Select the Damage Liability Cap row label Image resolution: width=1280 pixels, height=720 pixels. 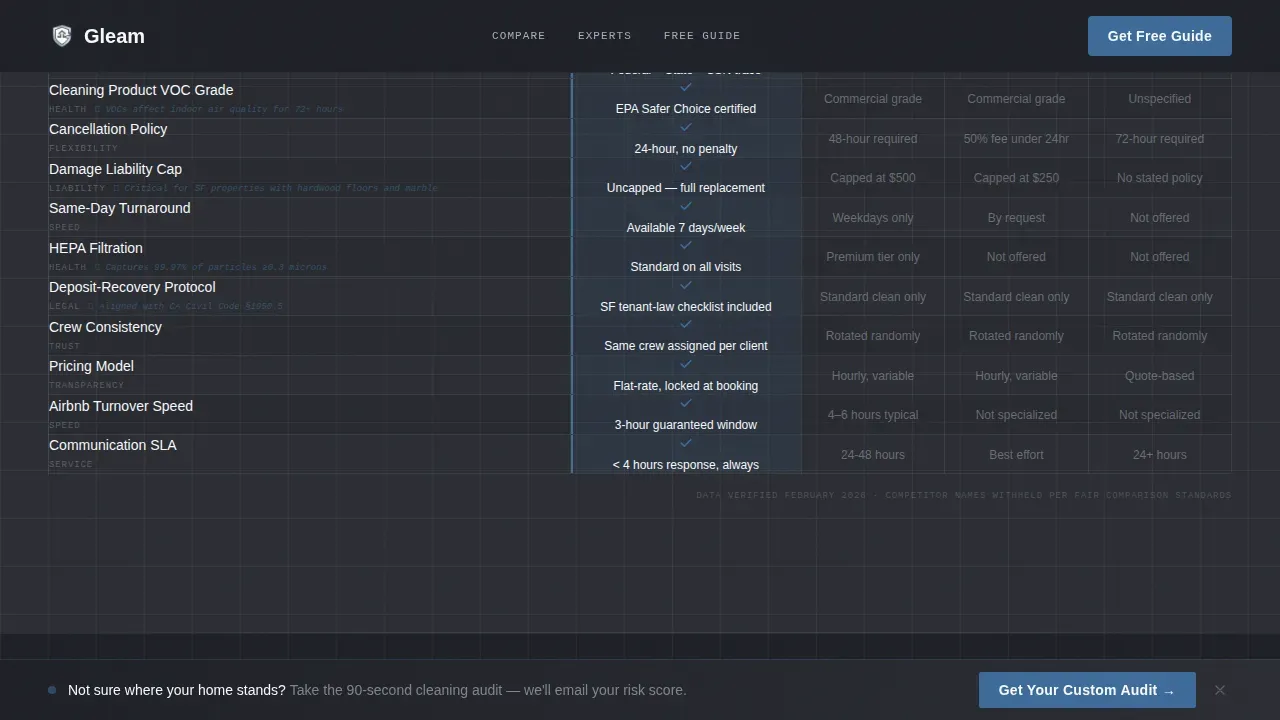click(x=115, y=169)
